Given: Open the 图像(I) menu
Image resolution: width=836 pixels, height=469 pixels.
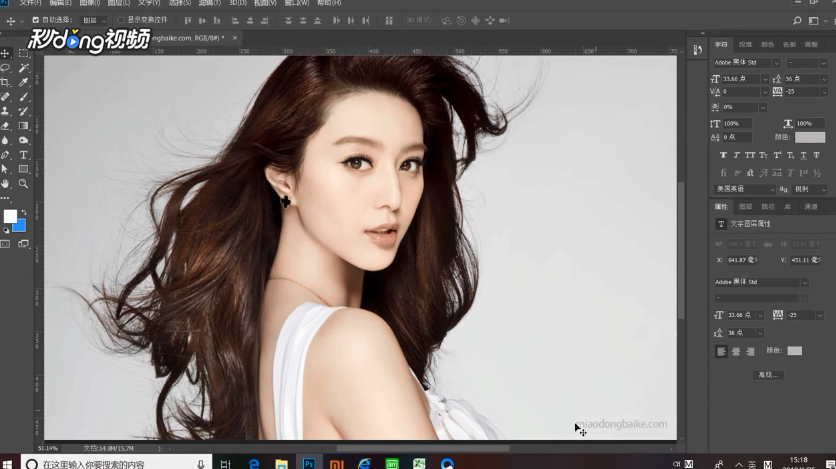Looking at the screenshot, I should tap(90, 3).
